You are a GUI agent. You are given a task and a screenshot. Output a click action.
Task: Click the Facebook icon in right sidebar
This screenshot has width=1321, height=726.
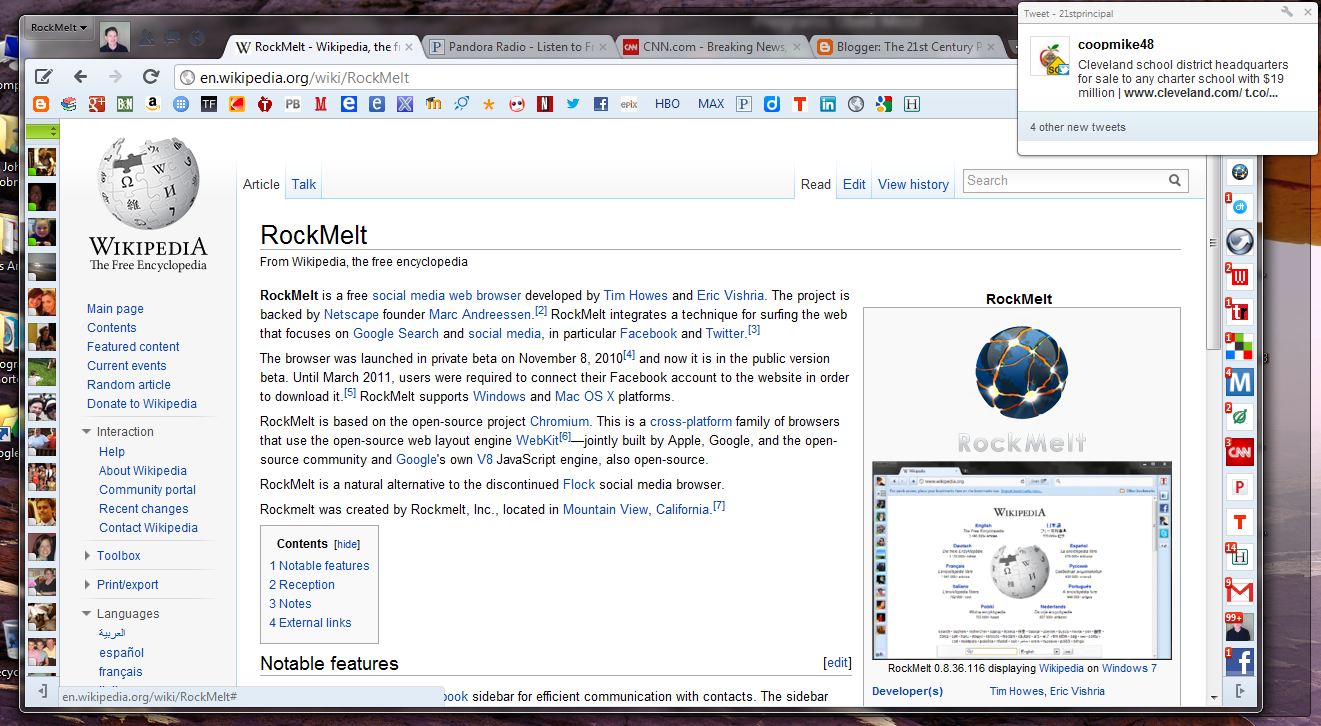tap(1240, 661)
